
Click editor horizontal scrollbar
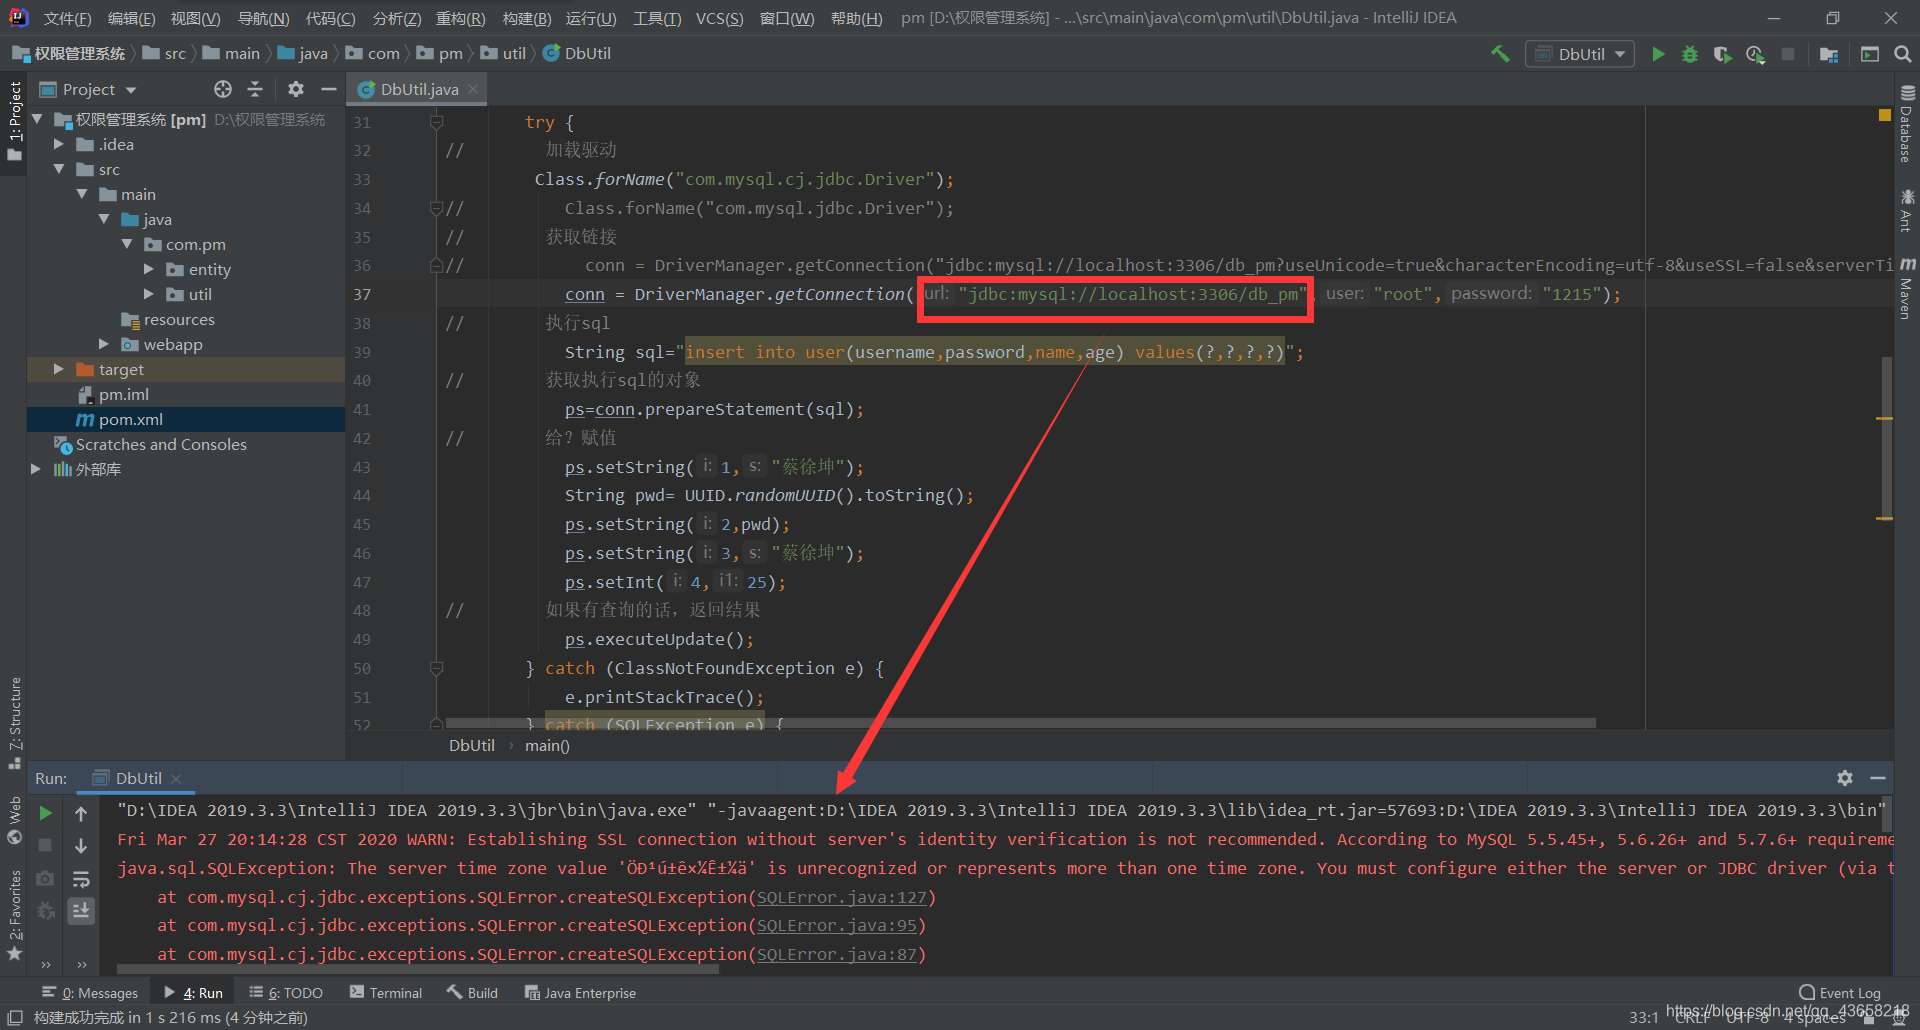click(1020, 722)
